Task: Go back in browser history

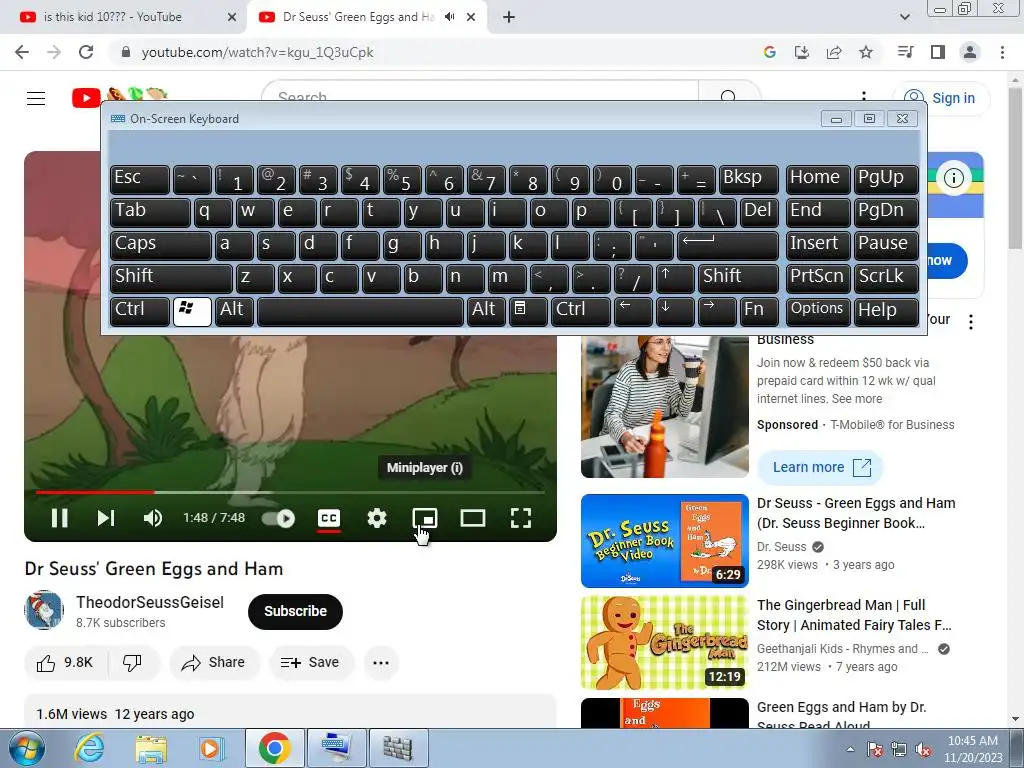Action: tap(22, 52)
